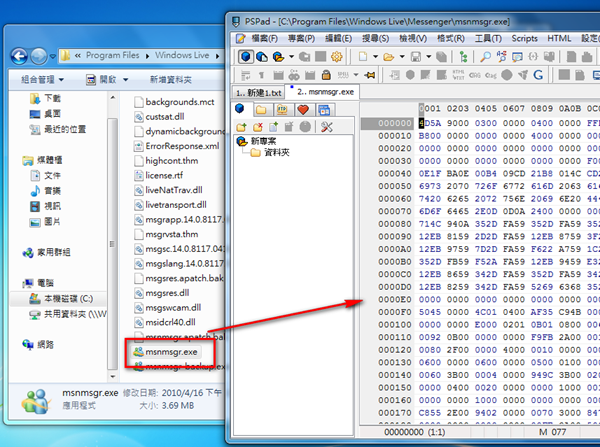
Task: Switch to the FTP panel tab
Action: tap(282, 108)
